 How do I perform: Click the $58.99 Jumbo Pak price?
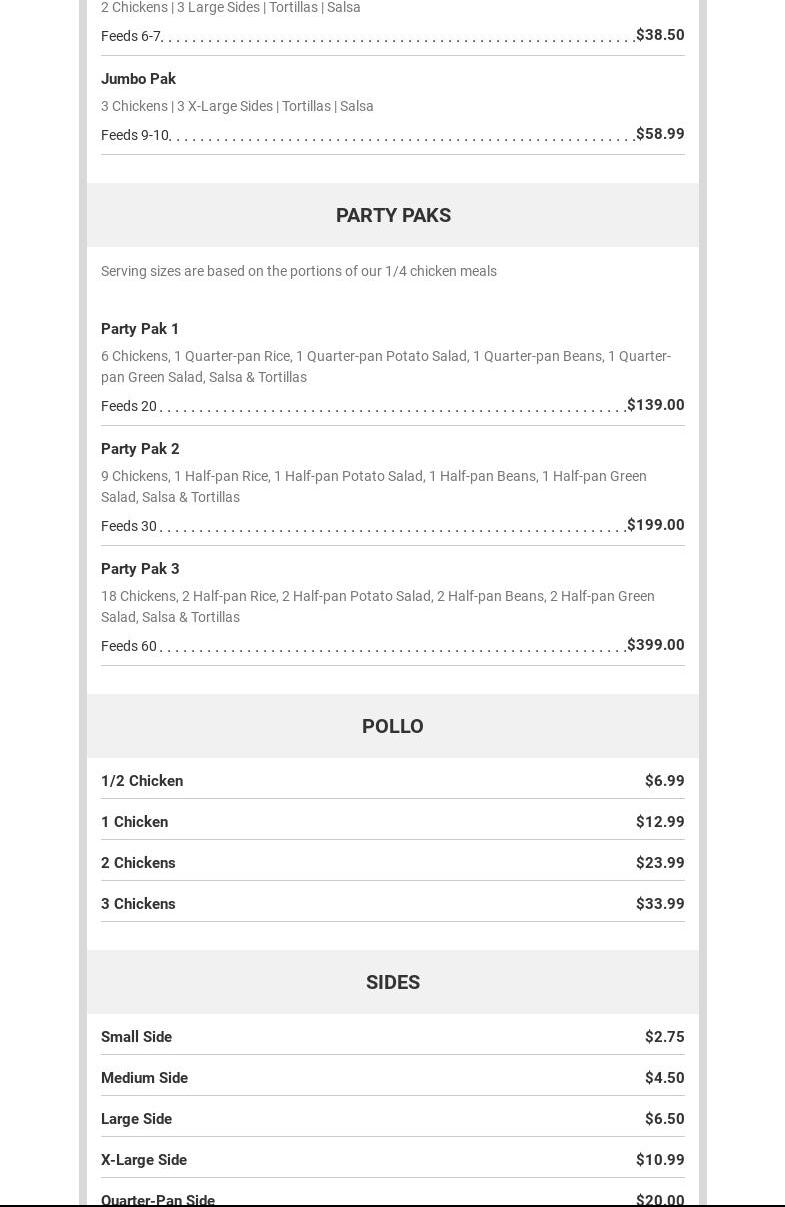(660, 134)
